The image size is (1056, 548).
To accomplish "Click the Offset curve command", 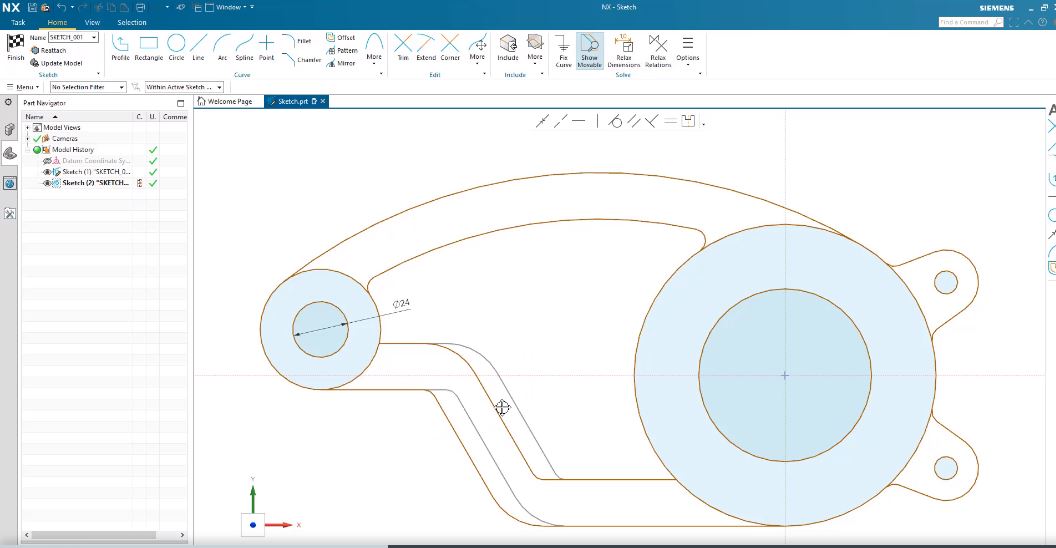I will coord(341,38).
